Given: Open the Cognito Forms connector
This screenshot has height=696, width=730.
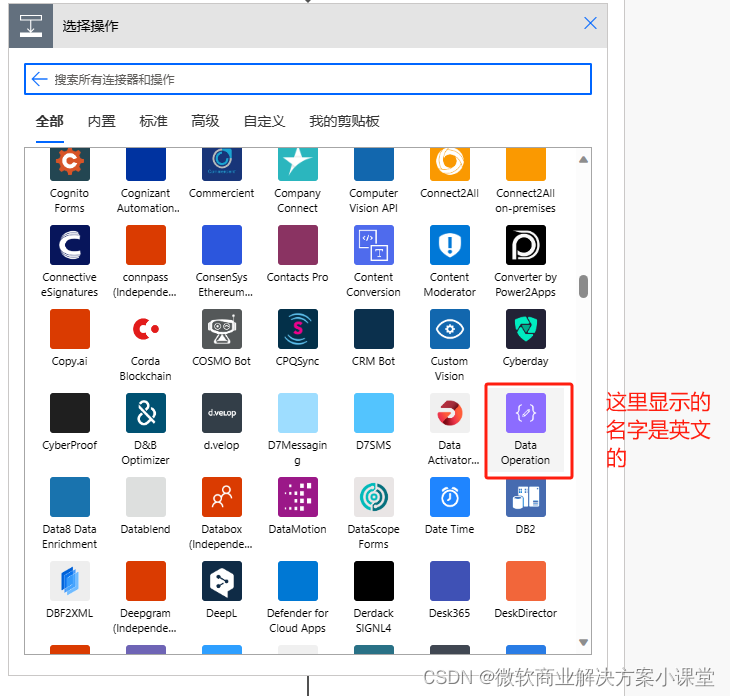Looking at the screenshot, I should 69,165.
